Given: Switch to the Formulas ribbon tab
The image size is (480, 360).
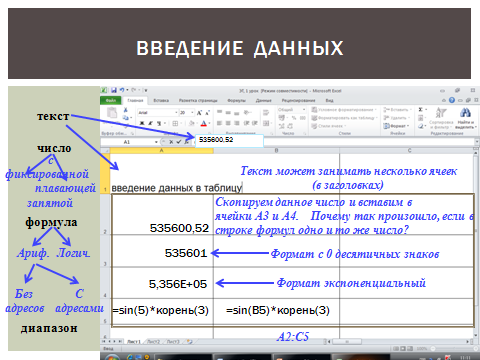Looking at the screenshot, I should (x=236, y=100).
